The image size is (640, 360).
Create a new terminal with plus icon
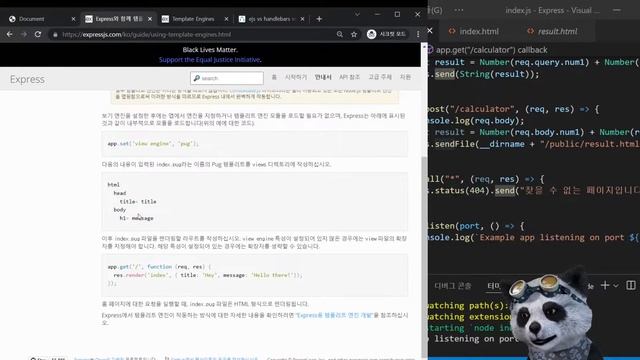604,285
